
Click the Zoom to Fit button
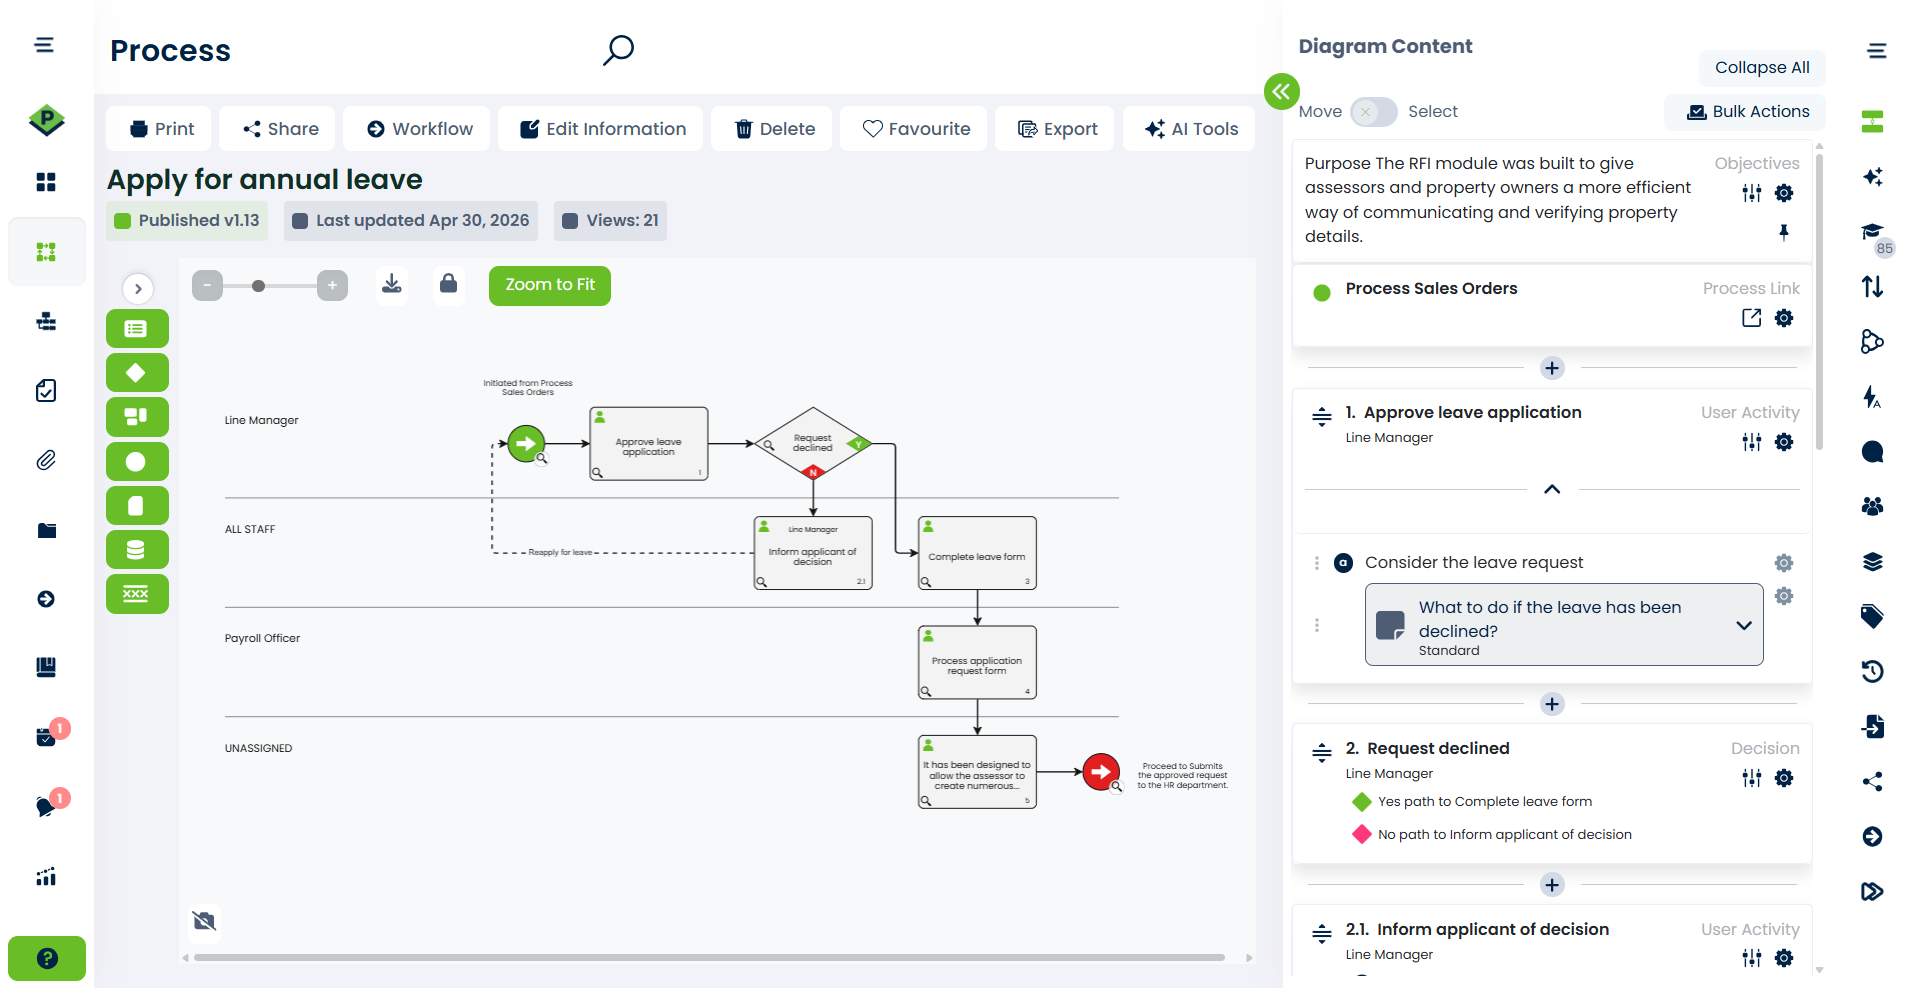tap(550, 285)
